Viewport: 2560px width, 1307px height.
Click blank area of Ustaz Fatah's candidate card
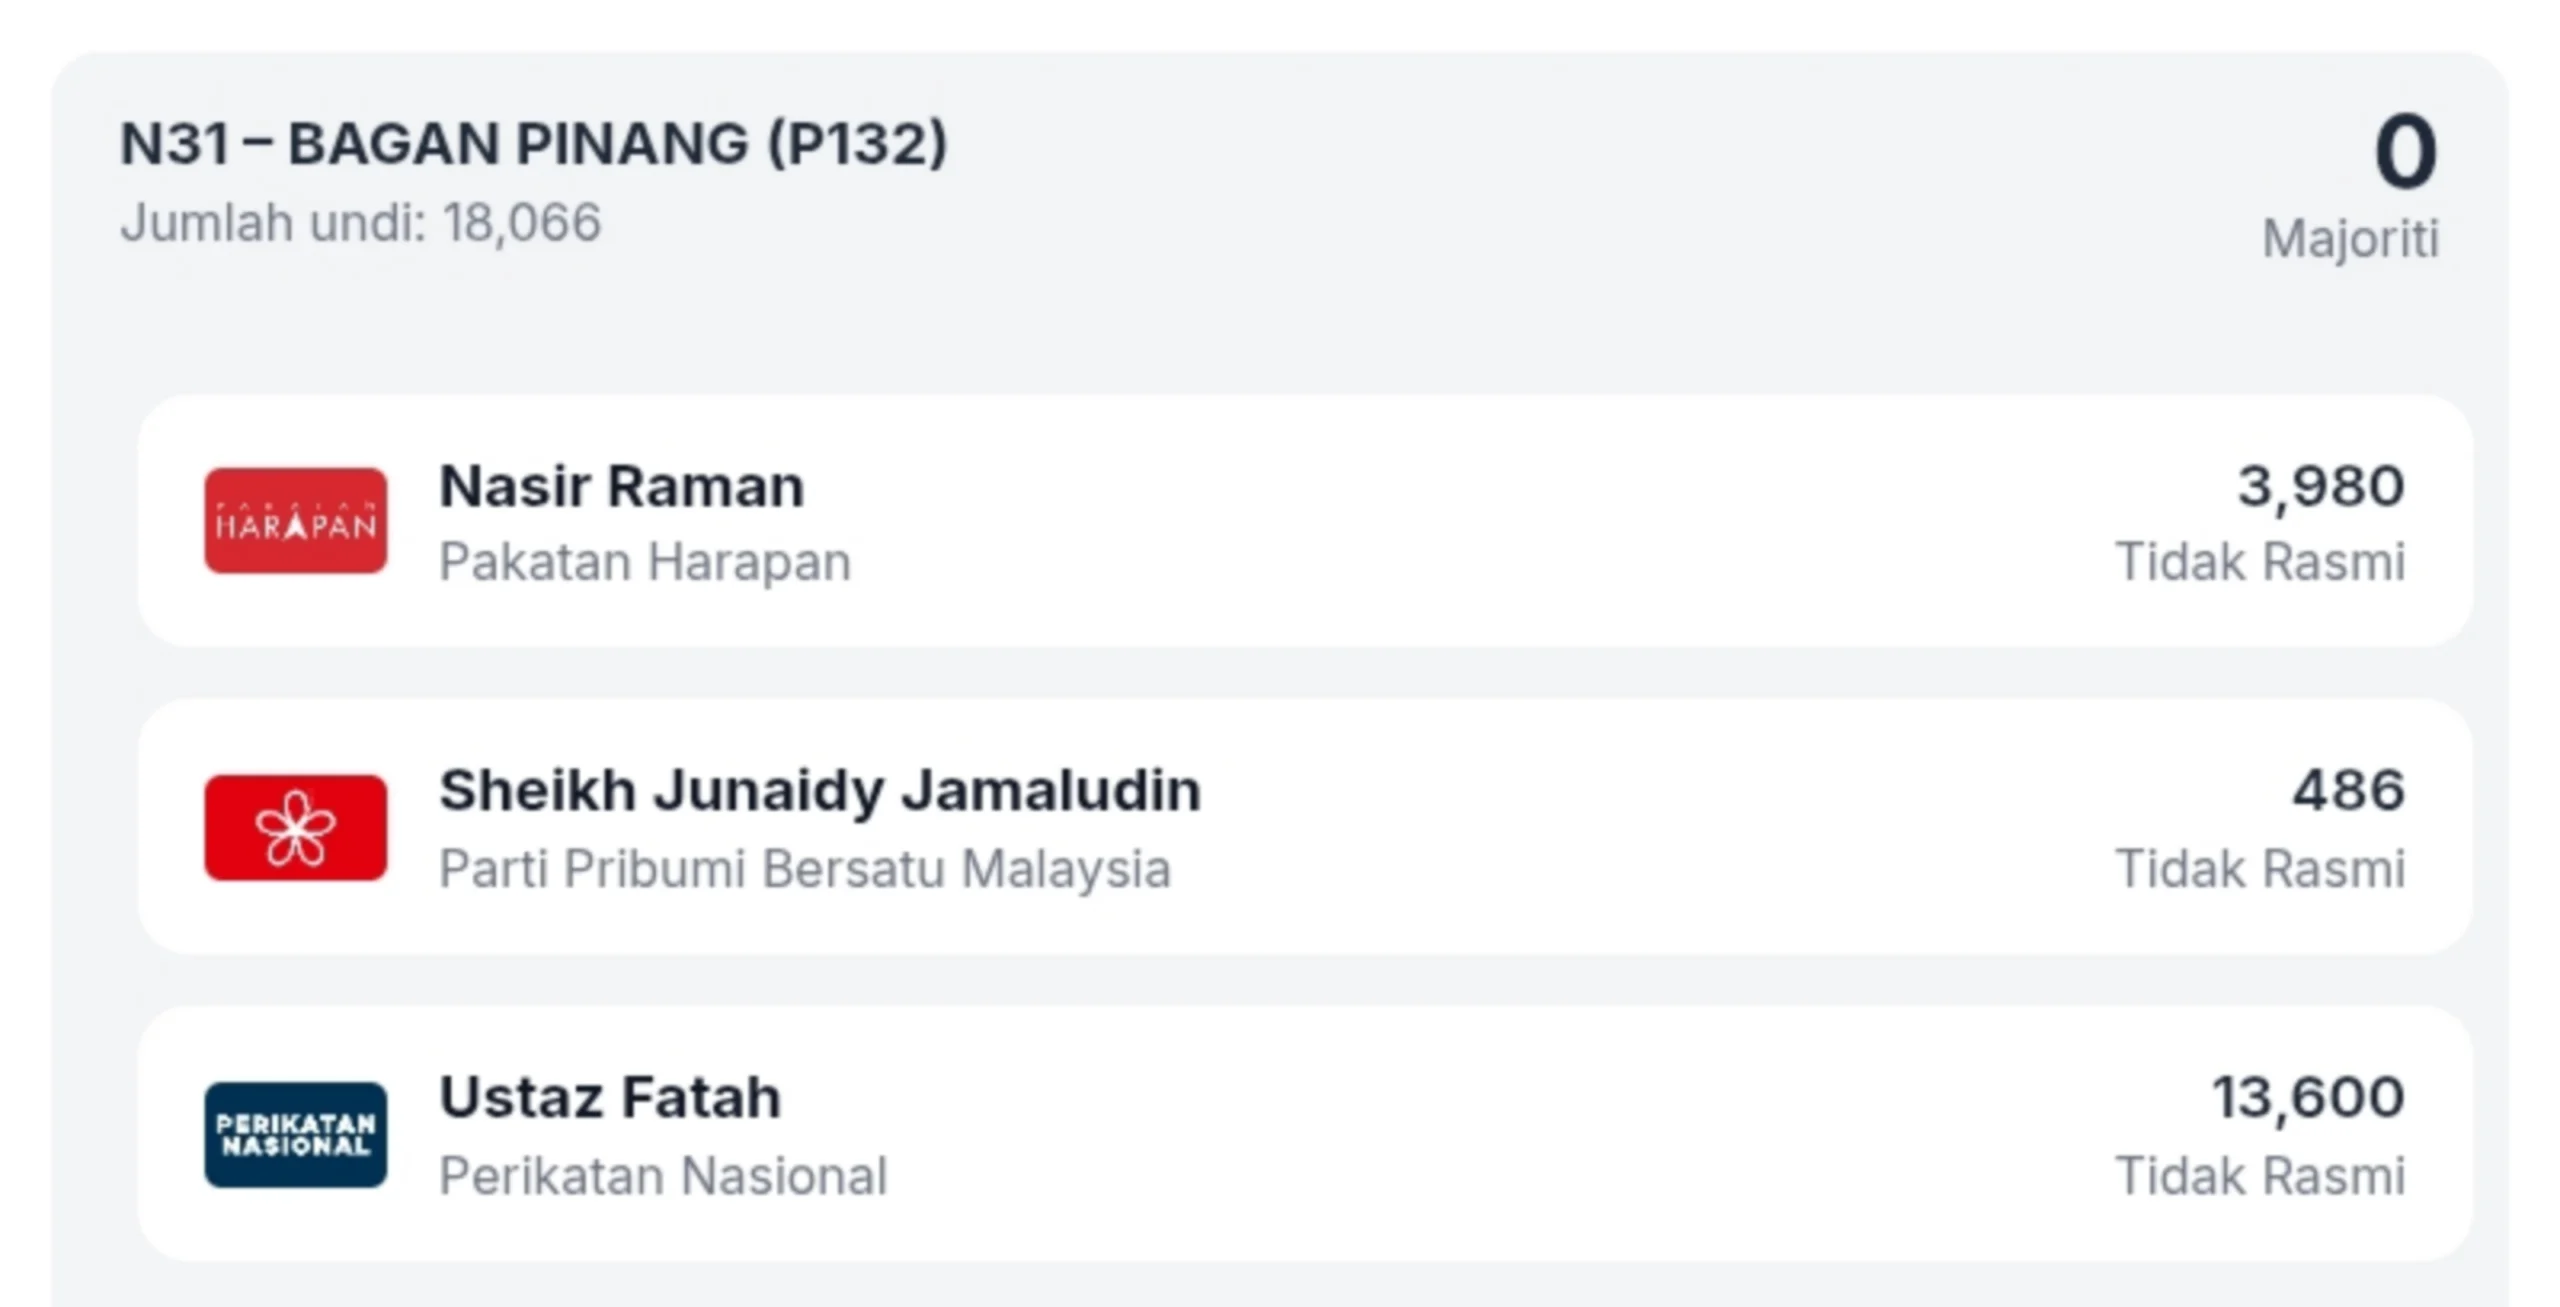1500,1135
